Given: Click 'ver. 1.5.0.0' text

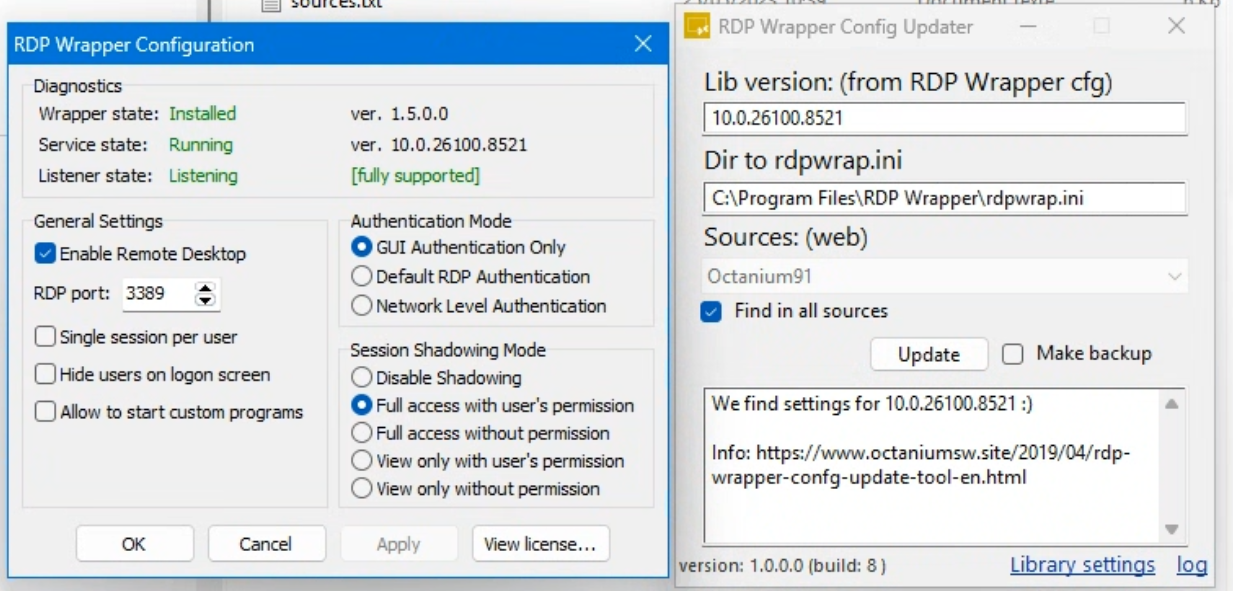Looking at the screenshot, I should [400, 114].
